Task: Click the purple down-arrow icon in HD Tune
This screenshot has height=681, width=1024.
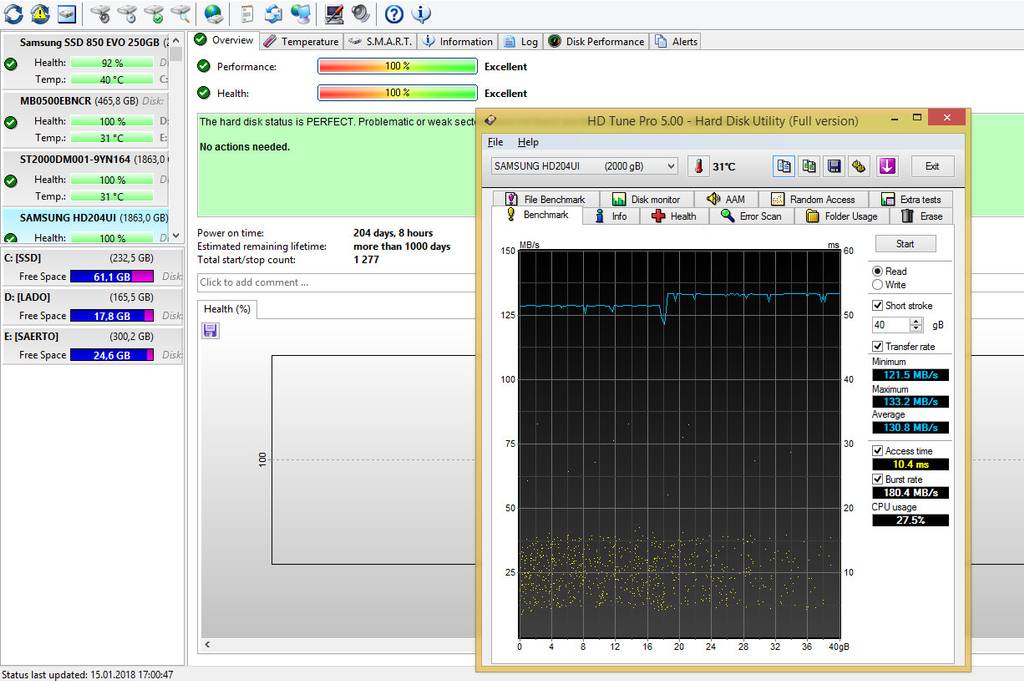Action: (887, 166)
